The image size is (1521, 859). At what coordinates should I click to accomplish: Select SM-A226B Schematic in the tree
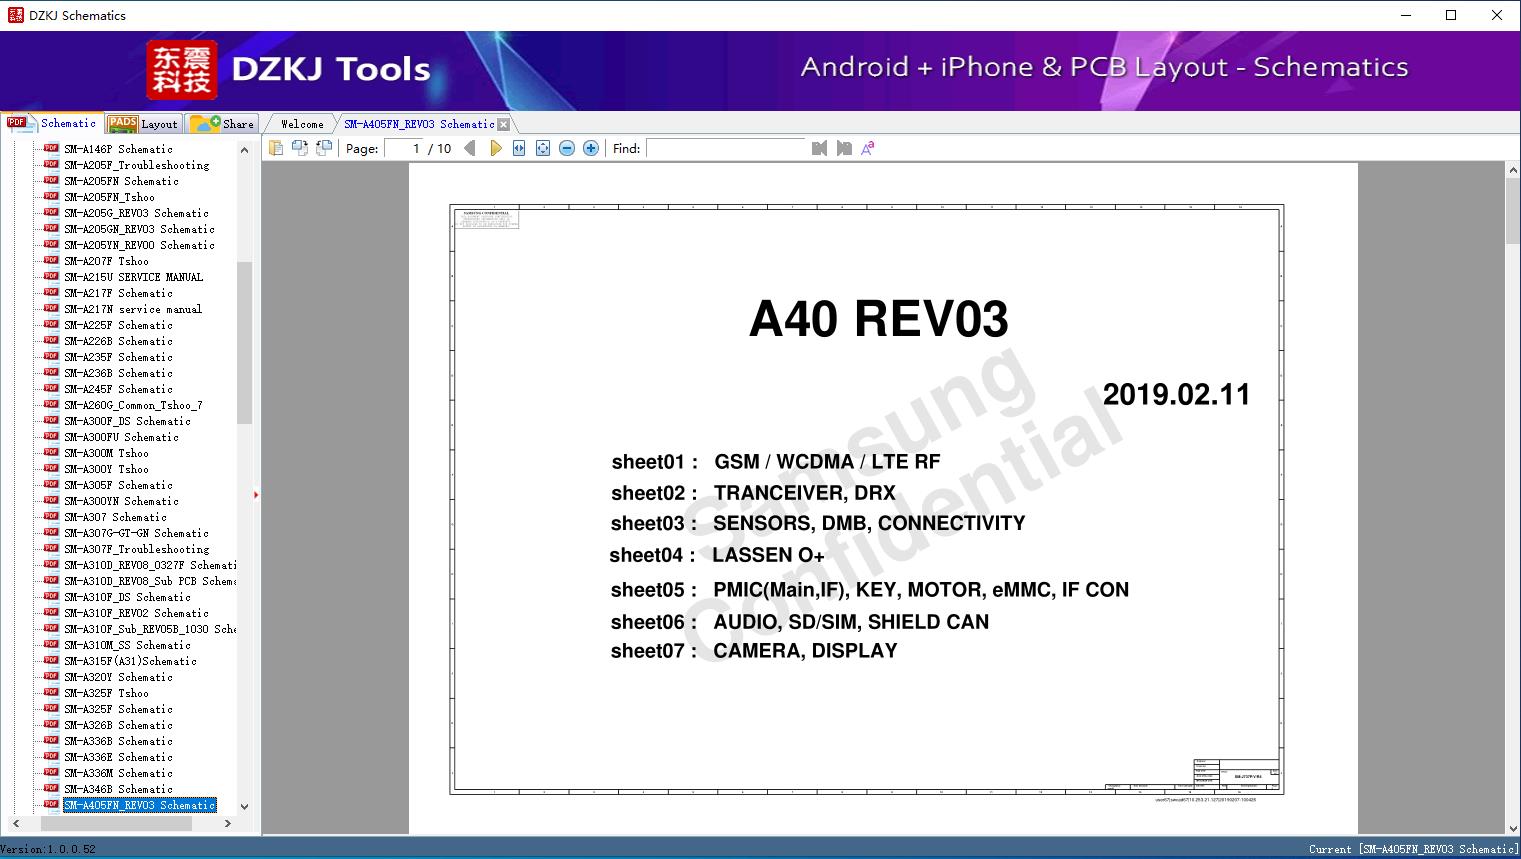coord(119,341)
